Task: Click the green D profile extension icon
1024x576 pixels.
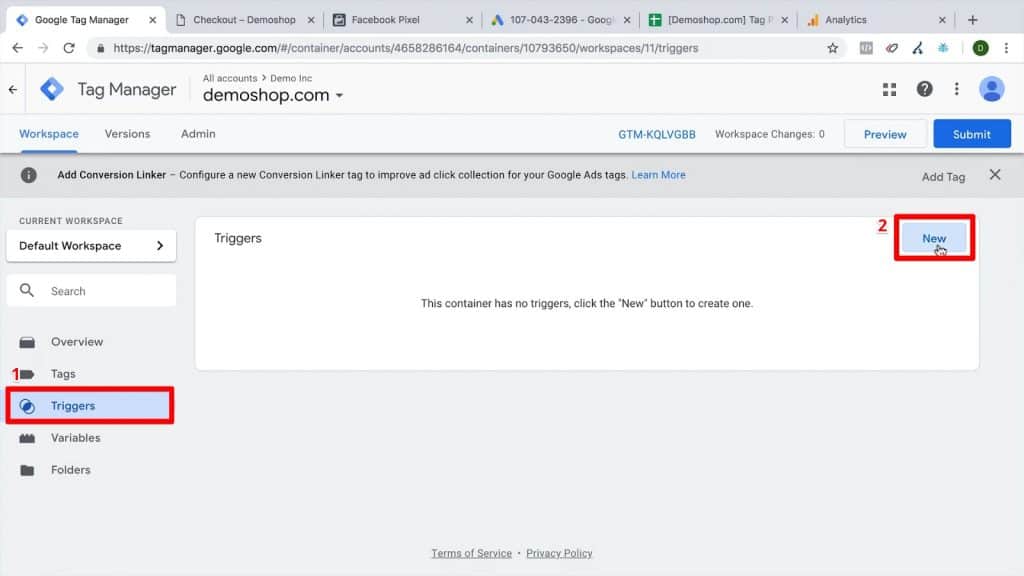Action: (x=980, y=48)
